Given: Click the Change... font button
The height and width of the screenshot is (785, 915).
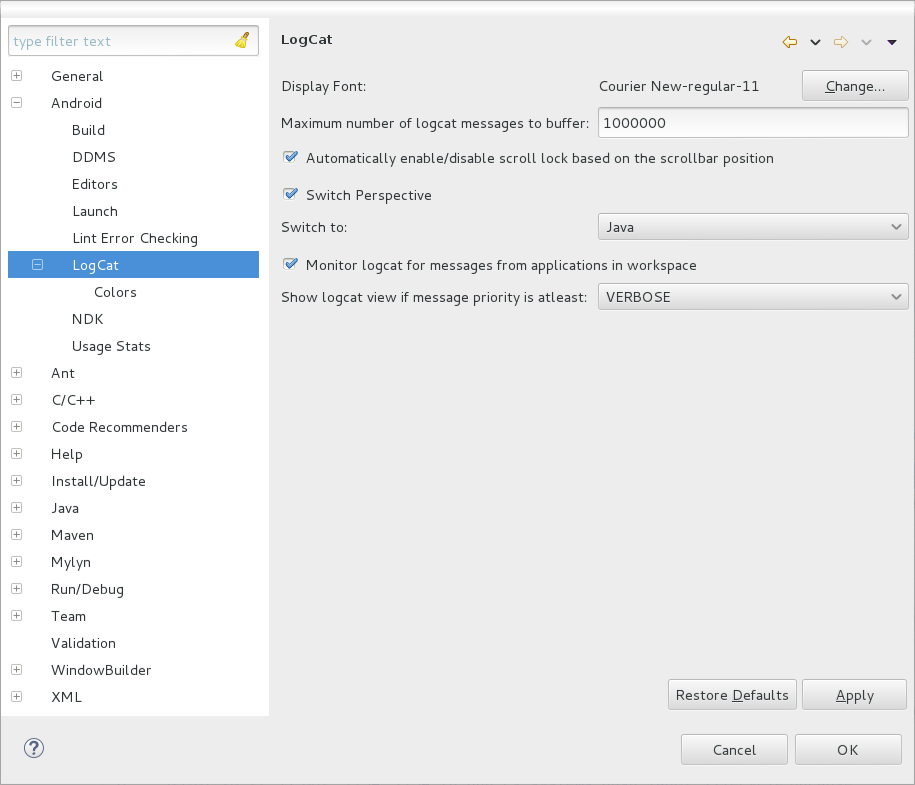Looking at the screenshot, I should [855, 86].
